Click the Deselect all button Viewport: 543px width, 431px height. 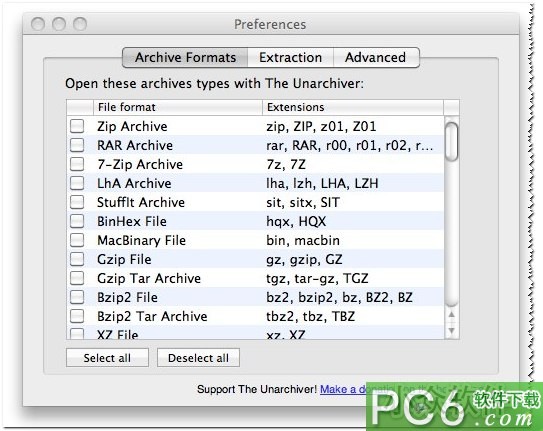click(198, 358)
